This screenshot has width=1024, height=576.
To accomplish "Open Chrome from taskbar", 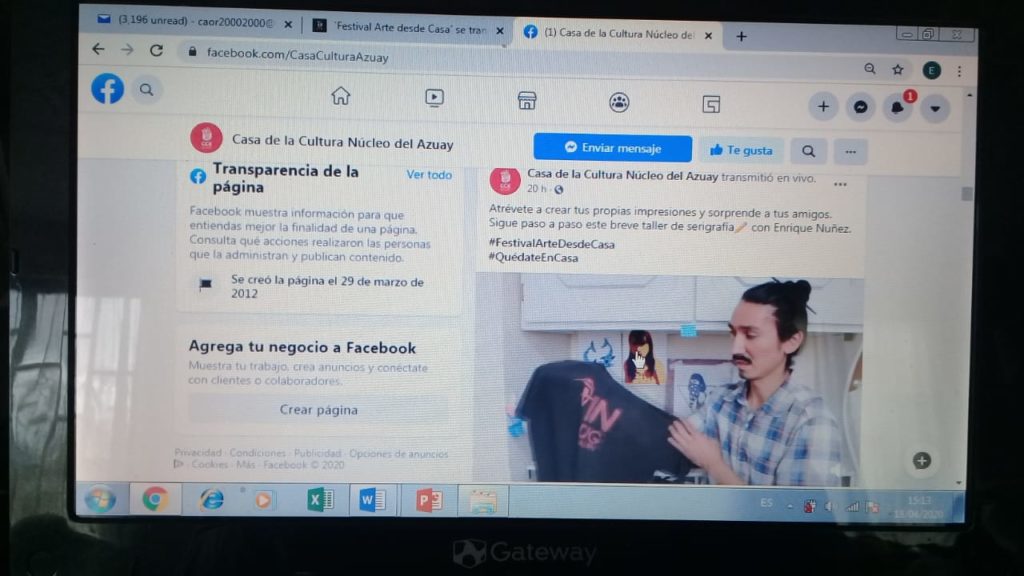I will click(155, 500).
